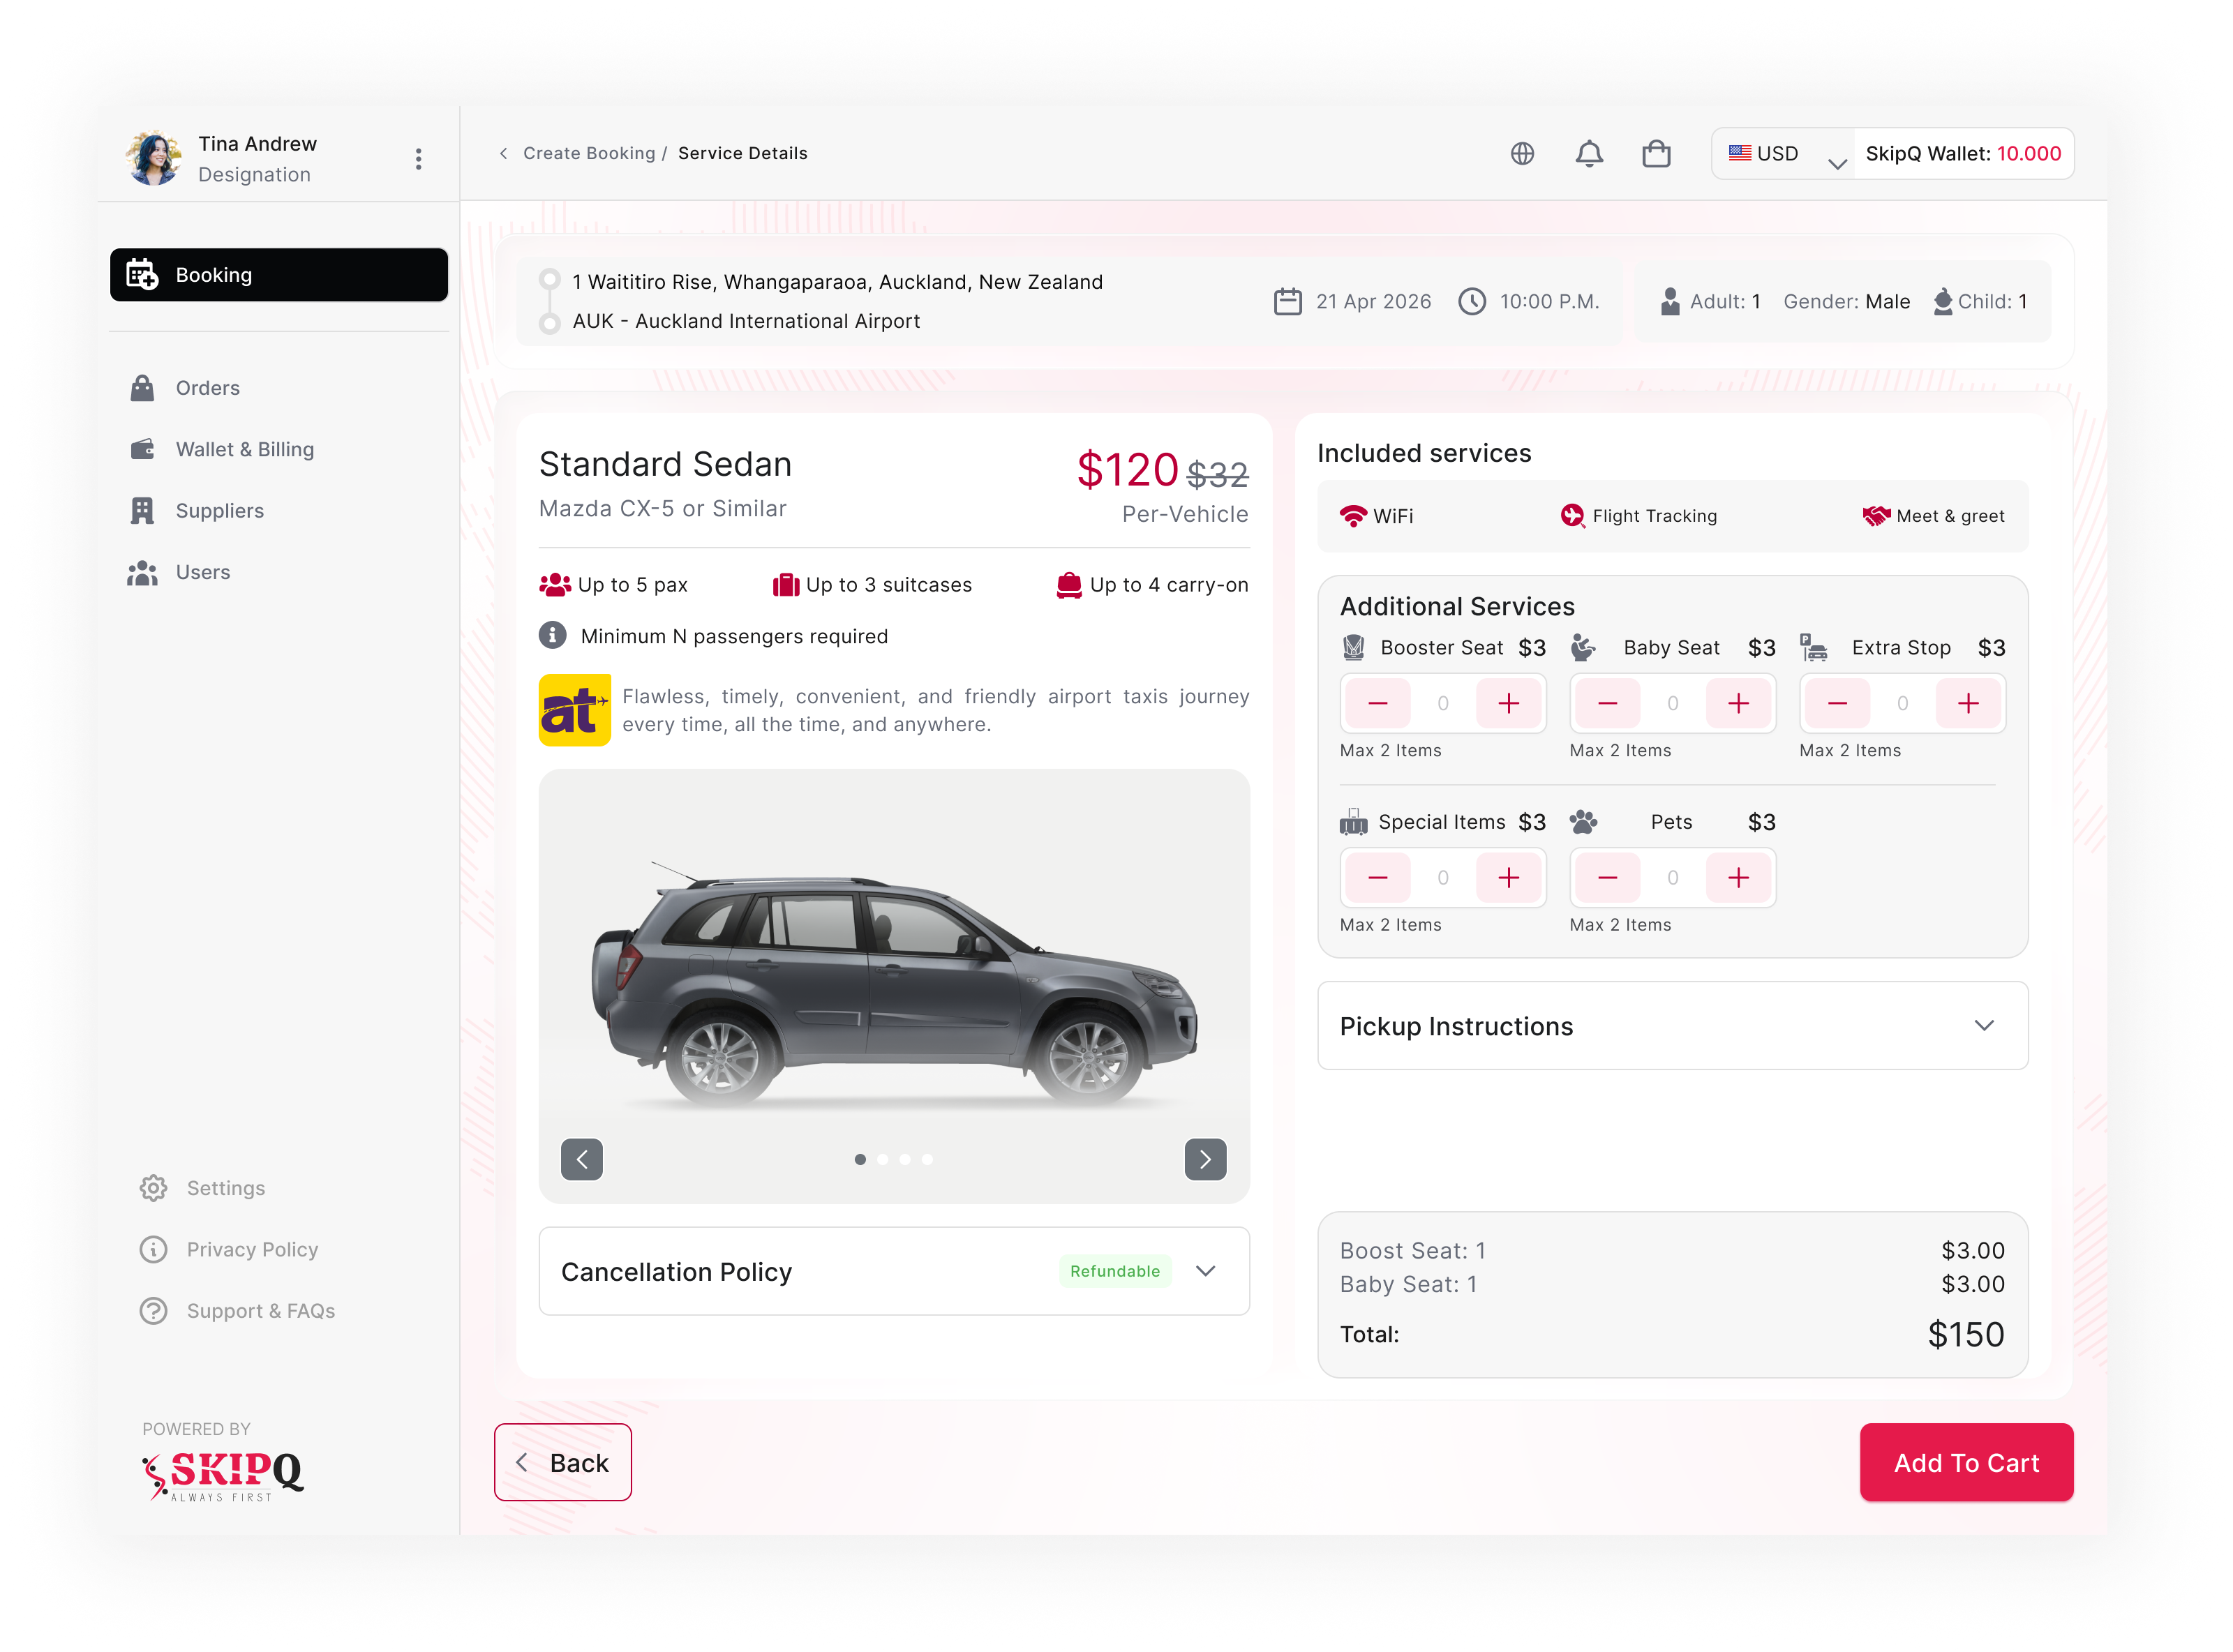The width and height of the screenshot is (2233, 1652).
Task: Open Support & FAQs link
Action: pyautogui.click(x=237, y=1310)
